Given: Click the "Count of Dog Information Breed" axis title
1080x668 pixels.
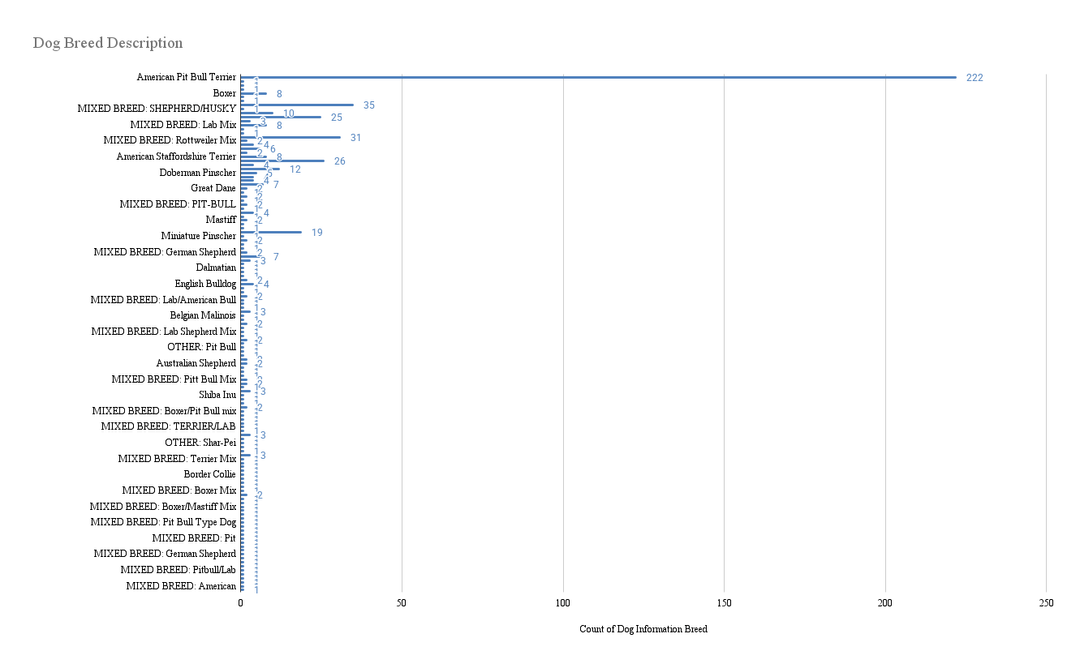Looking at the screenshot, I should [x=643, y=629].
